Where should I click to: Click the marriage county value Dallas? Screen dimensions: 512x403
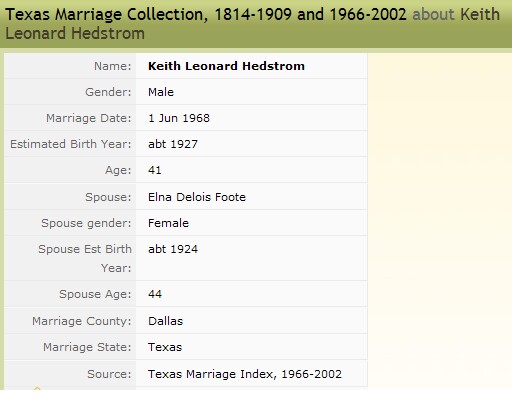point(166,321)
